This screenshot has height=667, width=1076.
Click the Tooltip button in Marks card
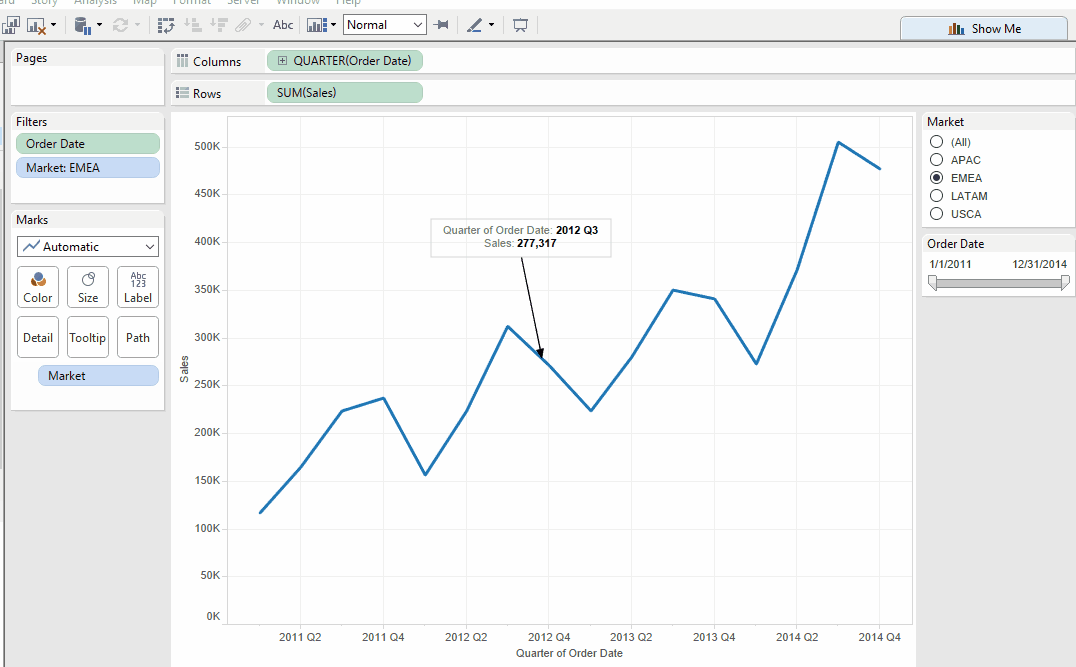pos(88,338)
